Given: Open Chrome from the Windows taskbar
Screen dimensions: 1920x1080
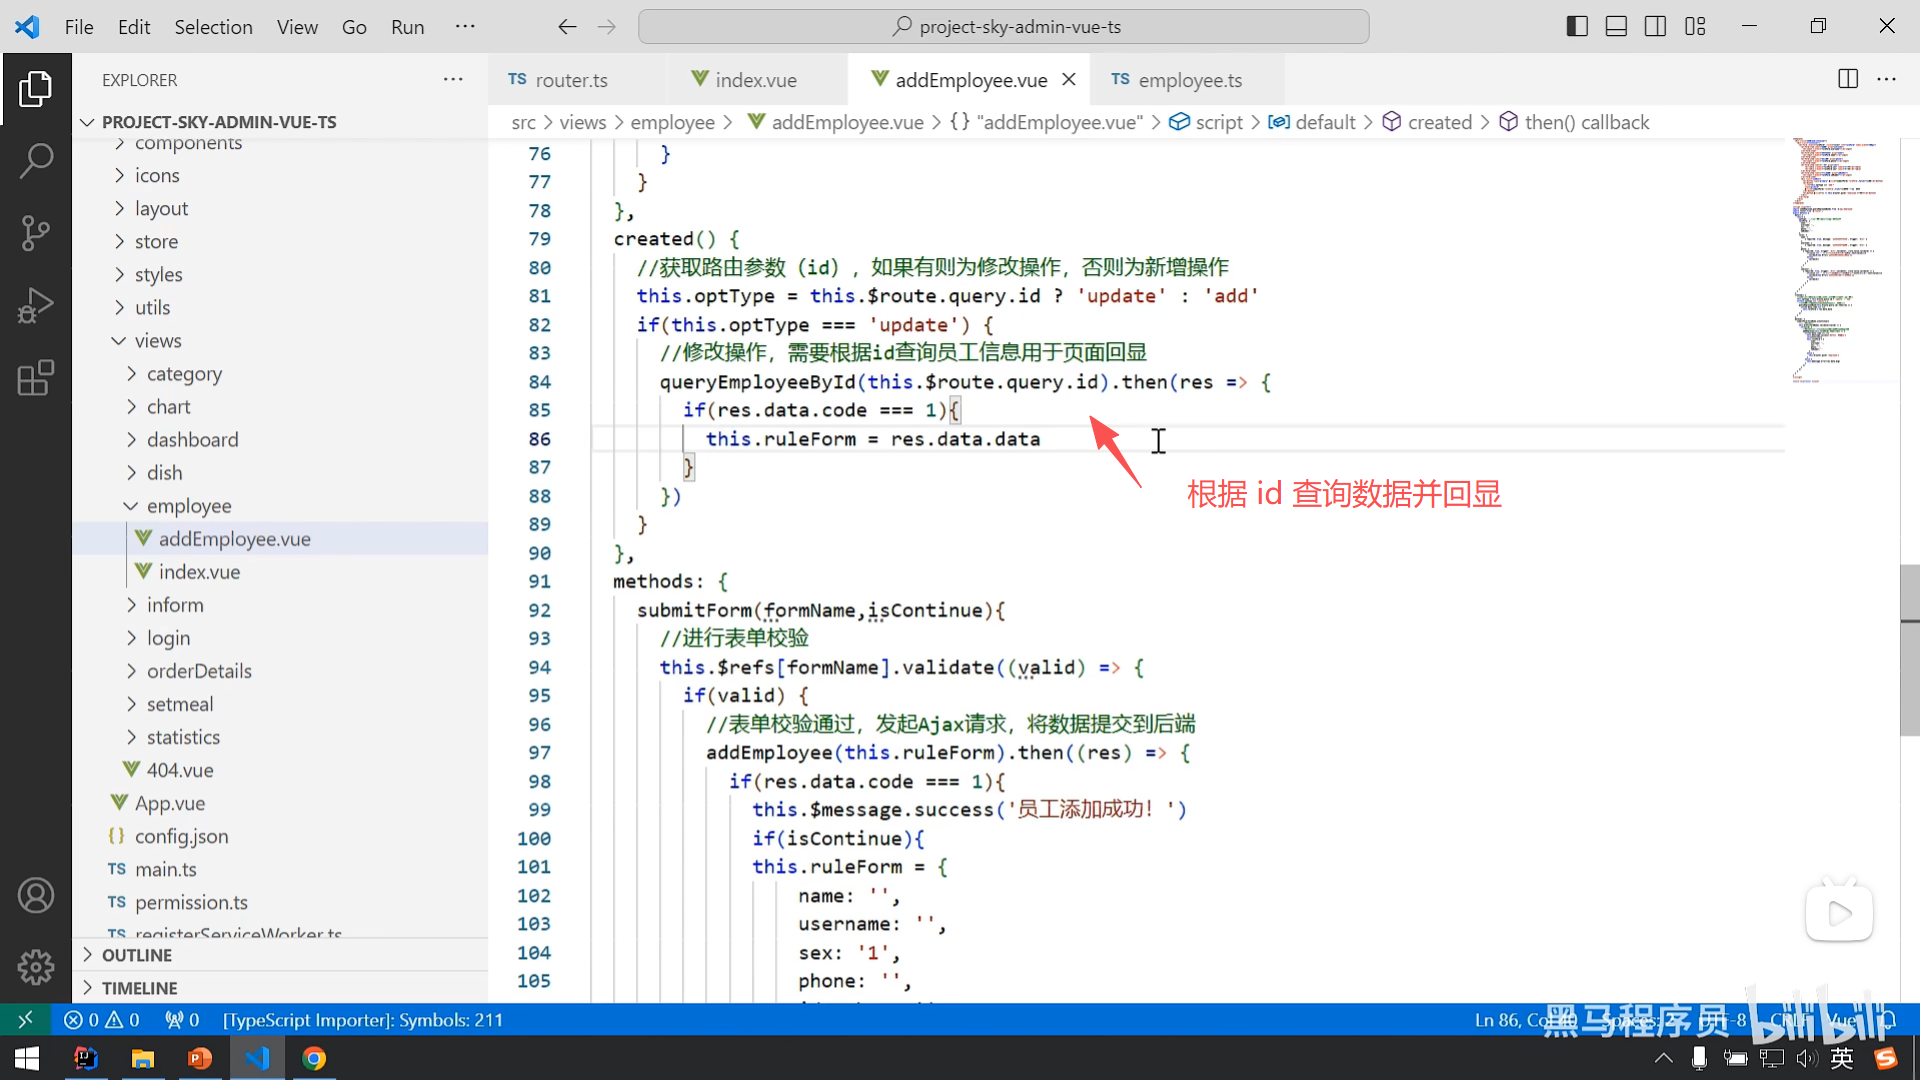Looking at the screenshot, I should tap(314, 1058).
